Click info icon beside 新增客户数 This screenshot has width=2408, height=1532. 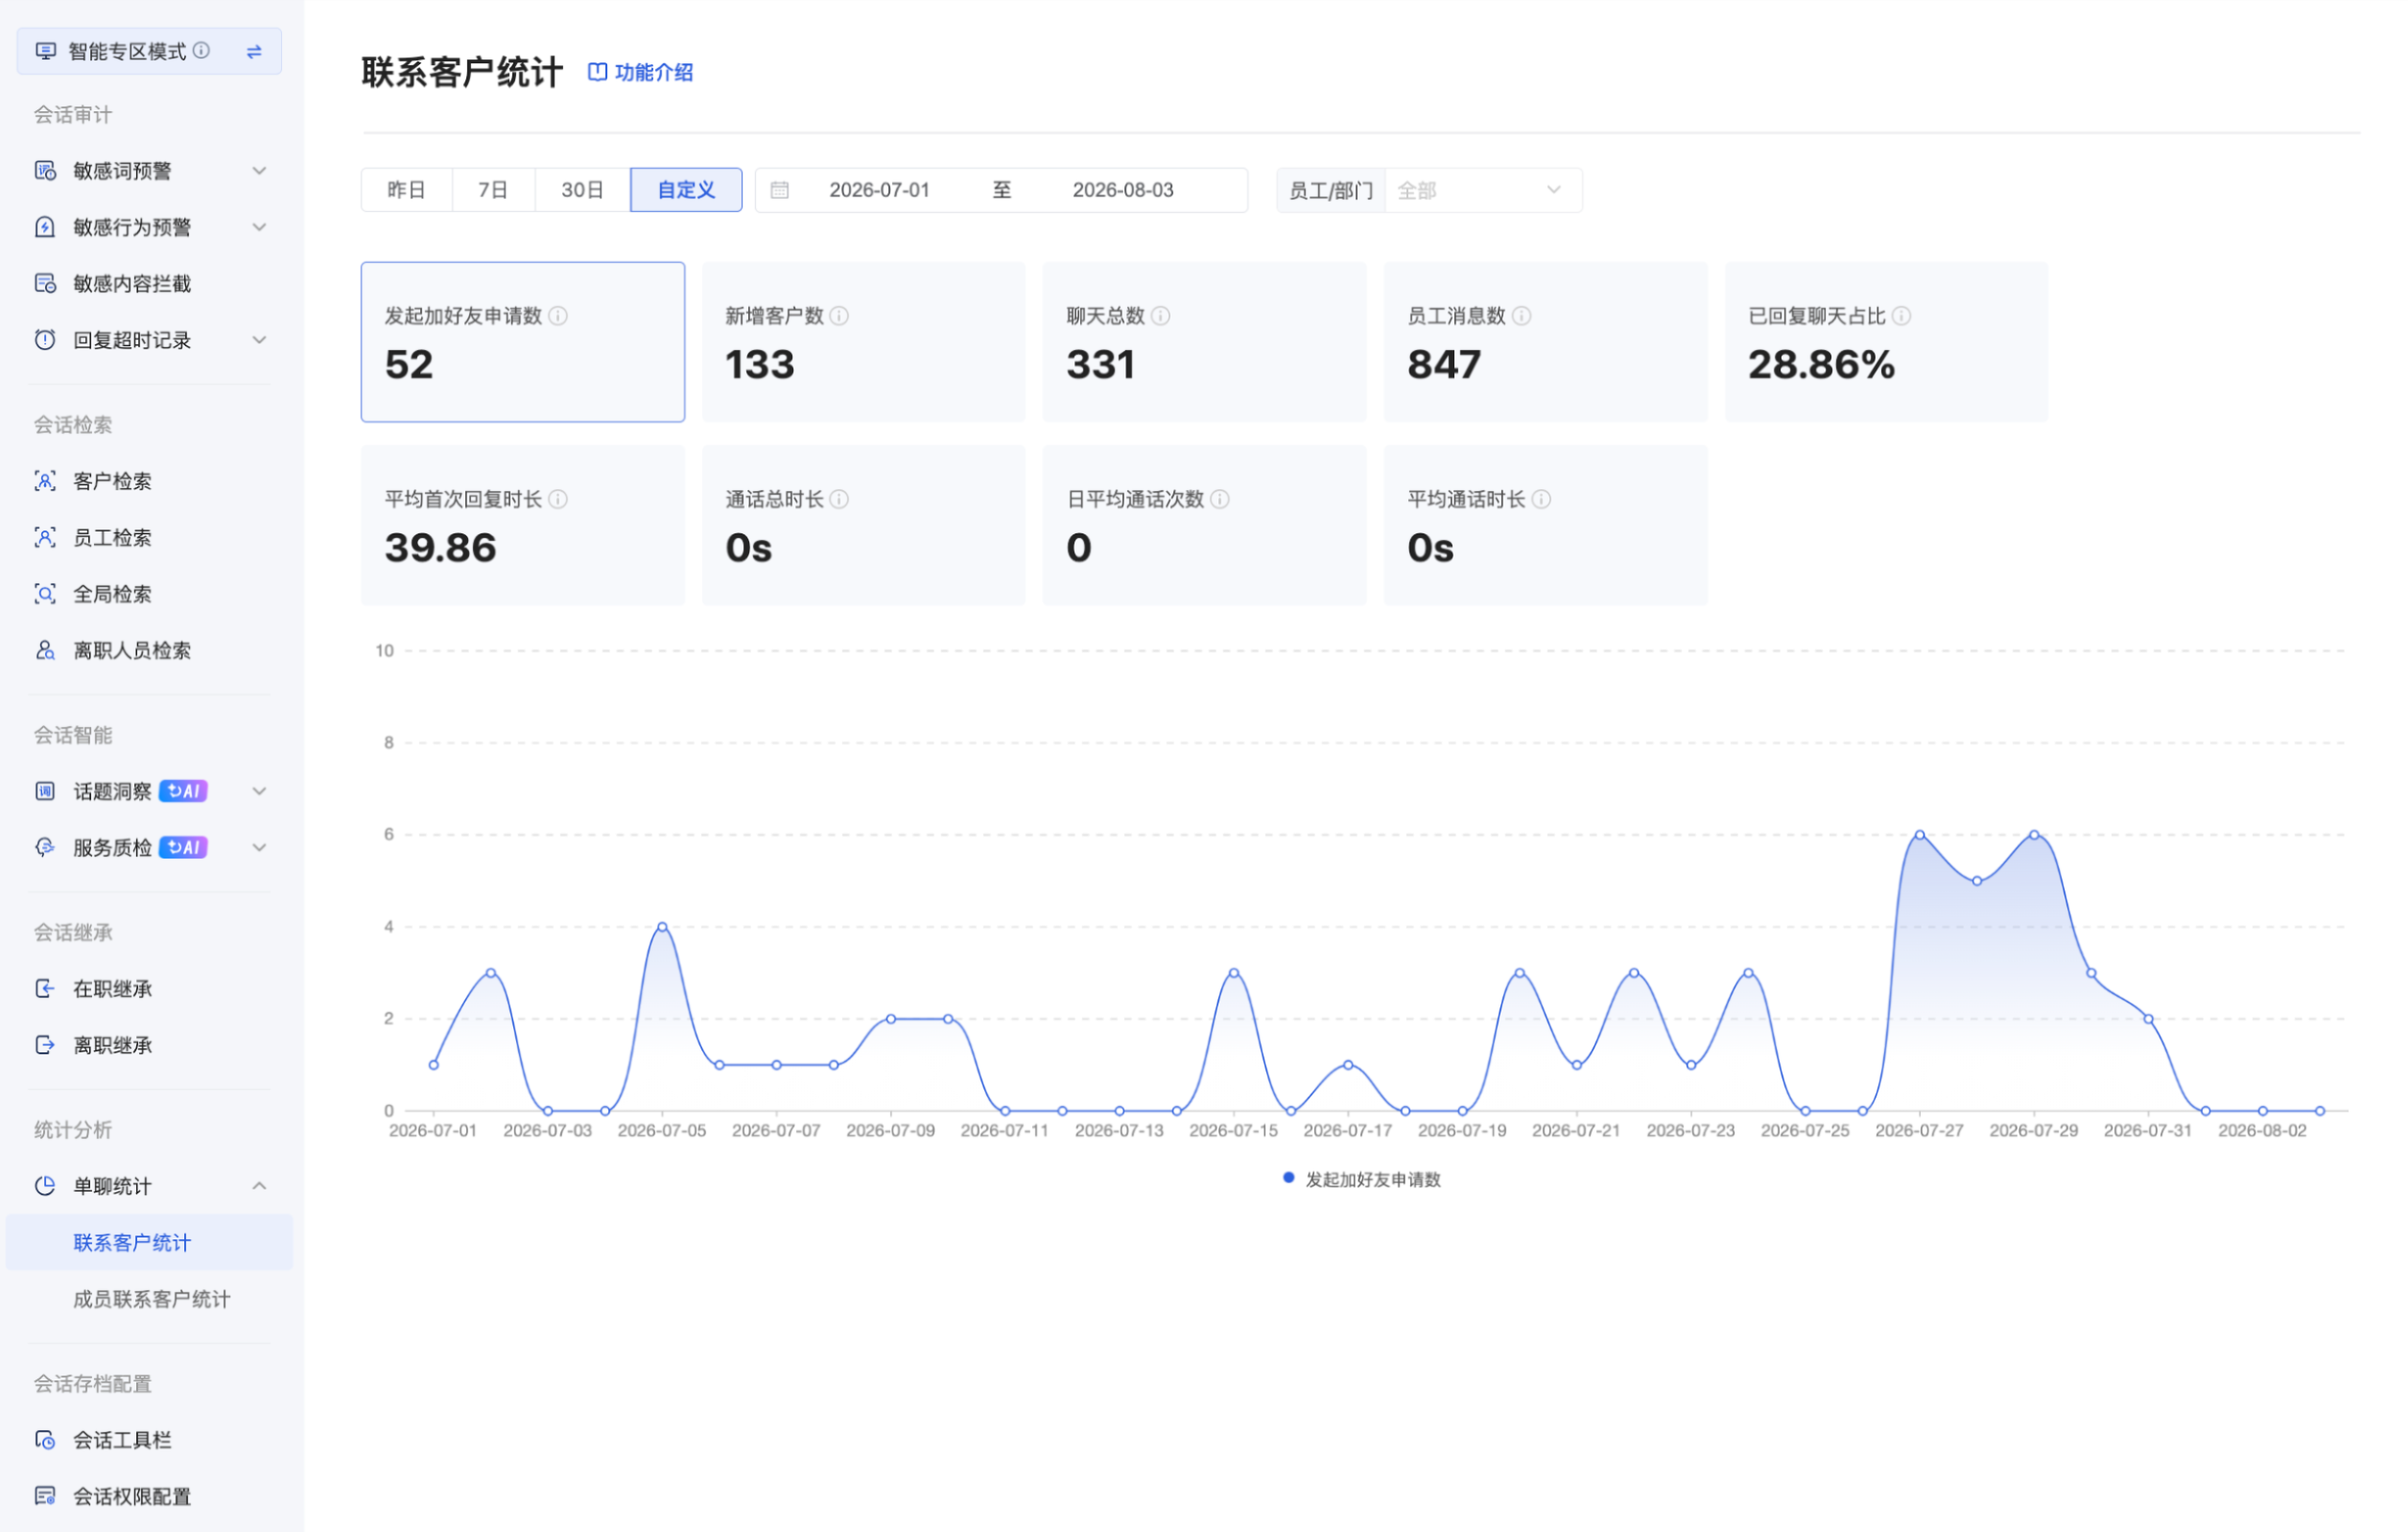pos(839,316)
